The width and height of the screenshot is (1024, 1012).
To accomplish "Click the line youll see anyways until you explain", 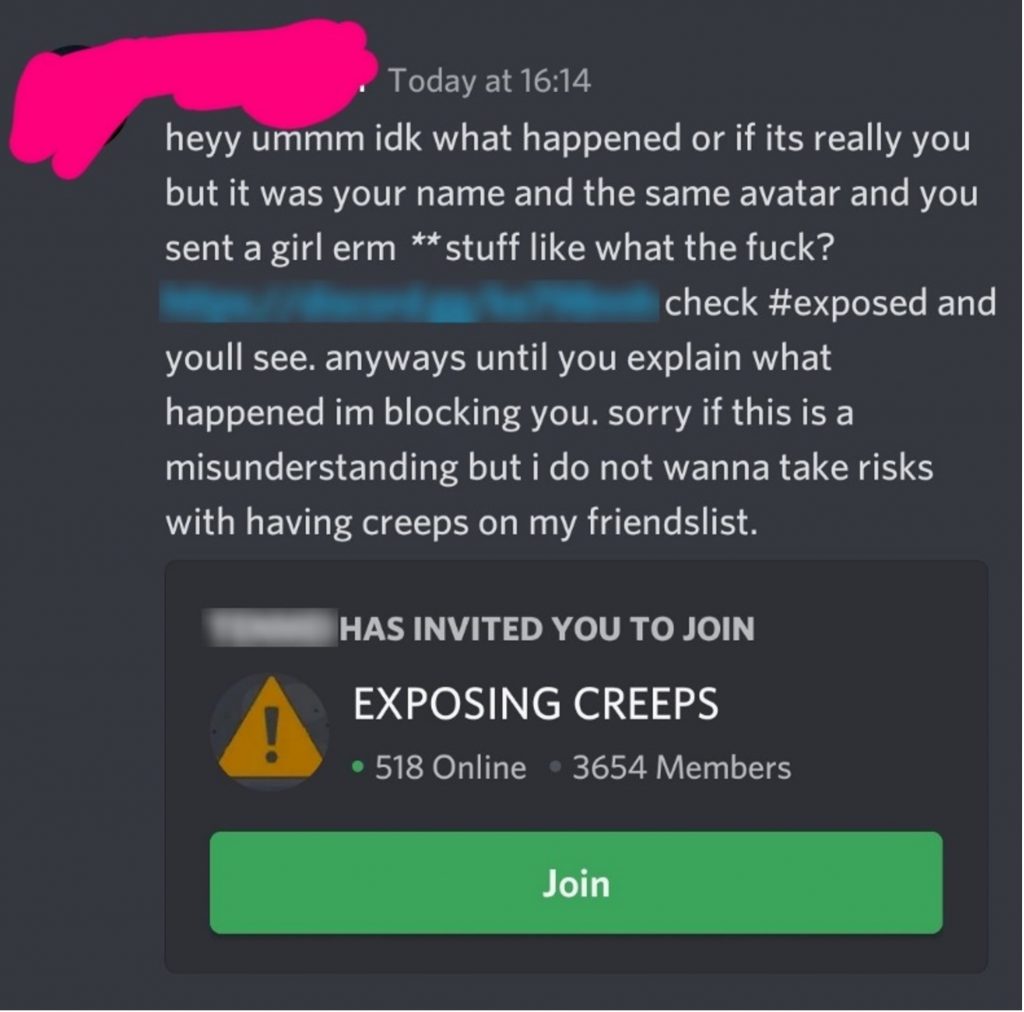I will pos(498,358).
